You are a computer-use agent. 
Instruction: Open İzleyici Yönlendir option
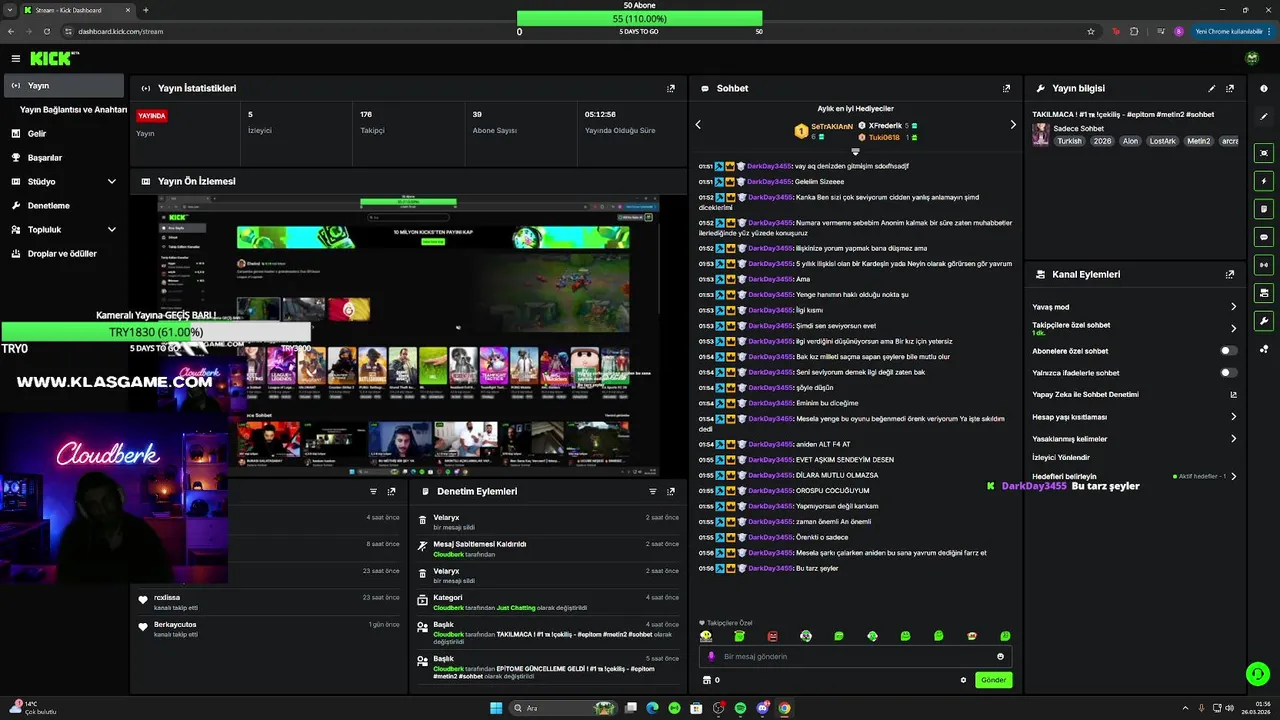click(1061, 457)
